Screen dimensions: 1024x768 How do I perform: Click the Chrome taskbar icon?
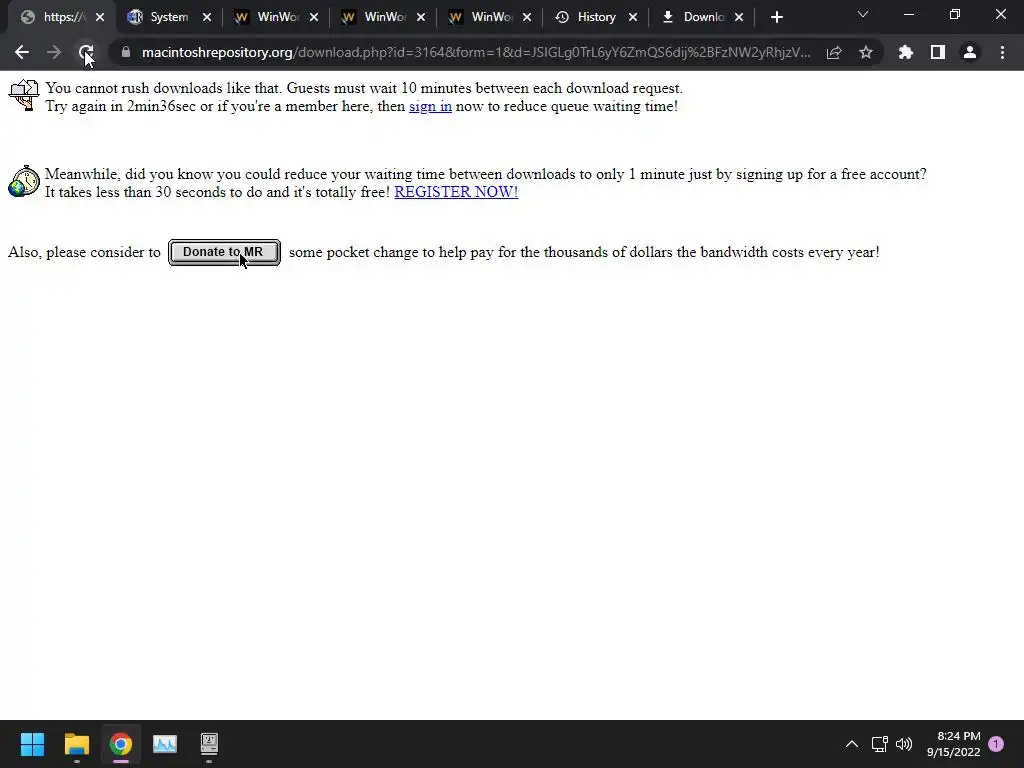pos(121,744)
